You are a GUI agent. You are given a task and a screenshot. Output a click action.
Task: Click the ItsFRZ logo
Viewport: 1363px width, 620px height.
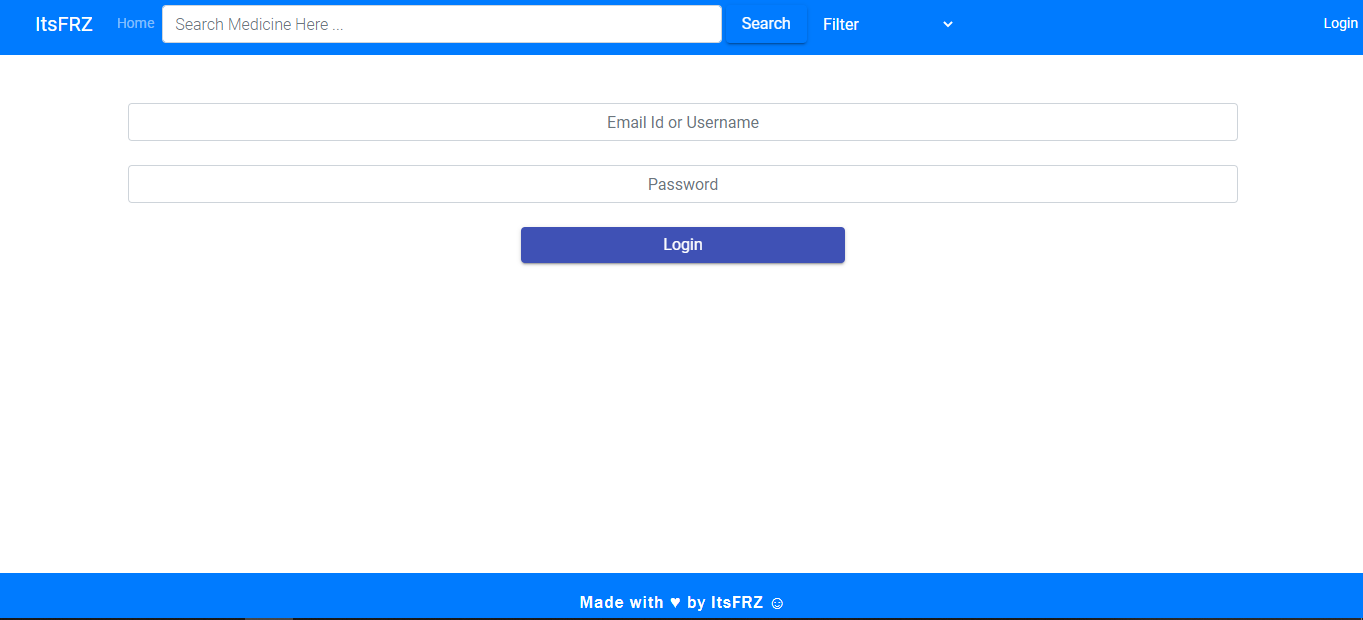[63, 23]
